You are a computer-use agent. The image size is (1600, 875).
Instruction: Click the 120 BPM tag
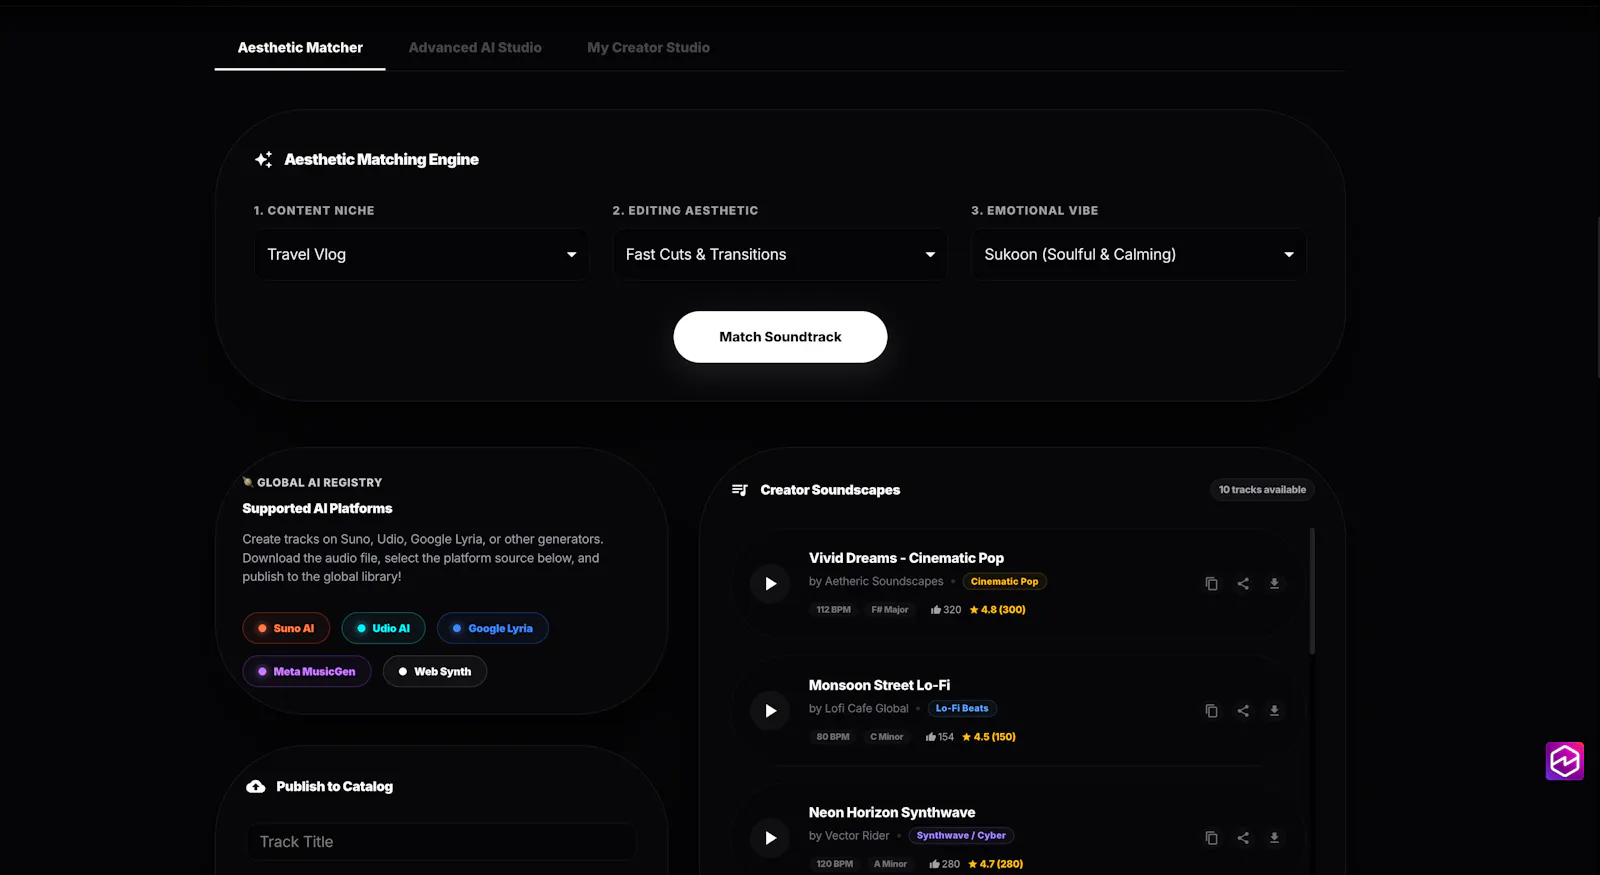coord(835,864)
